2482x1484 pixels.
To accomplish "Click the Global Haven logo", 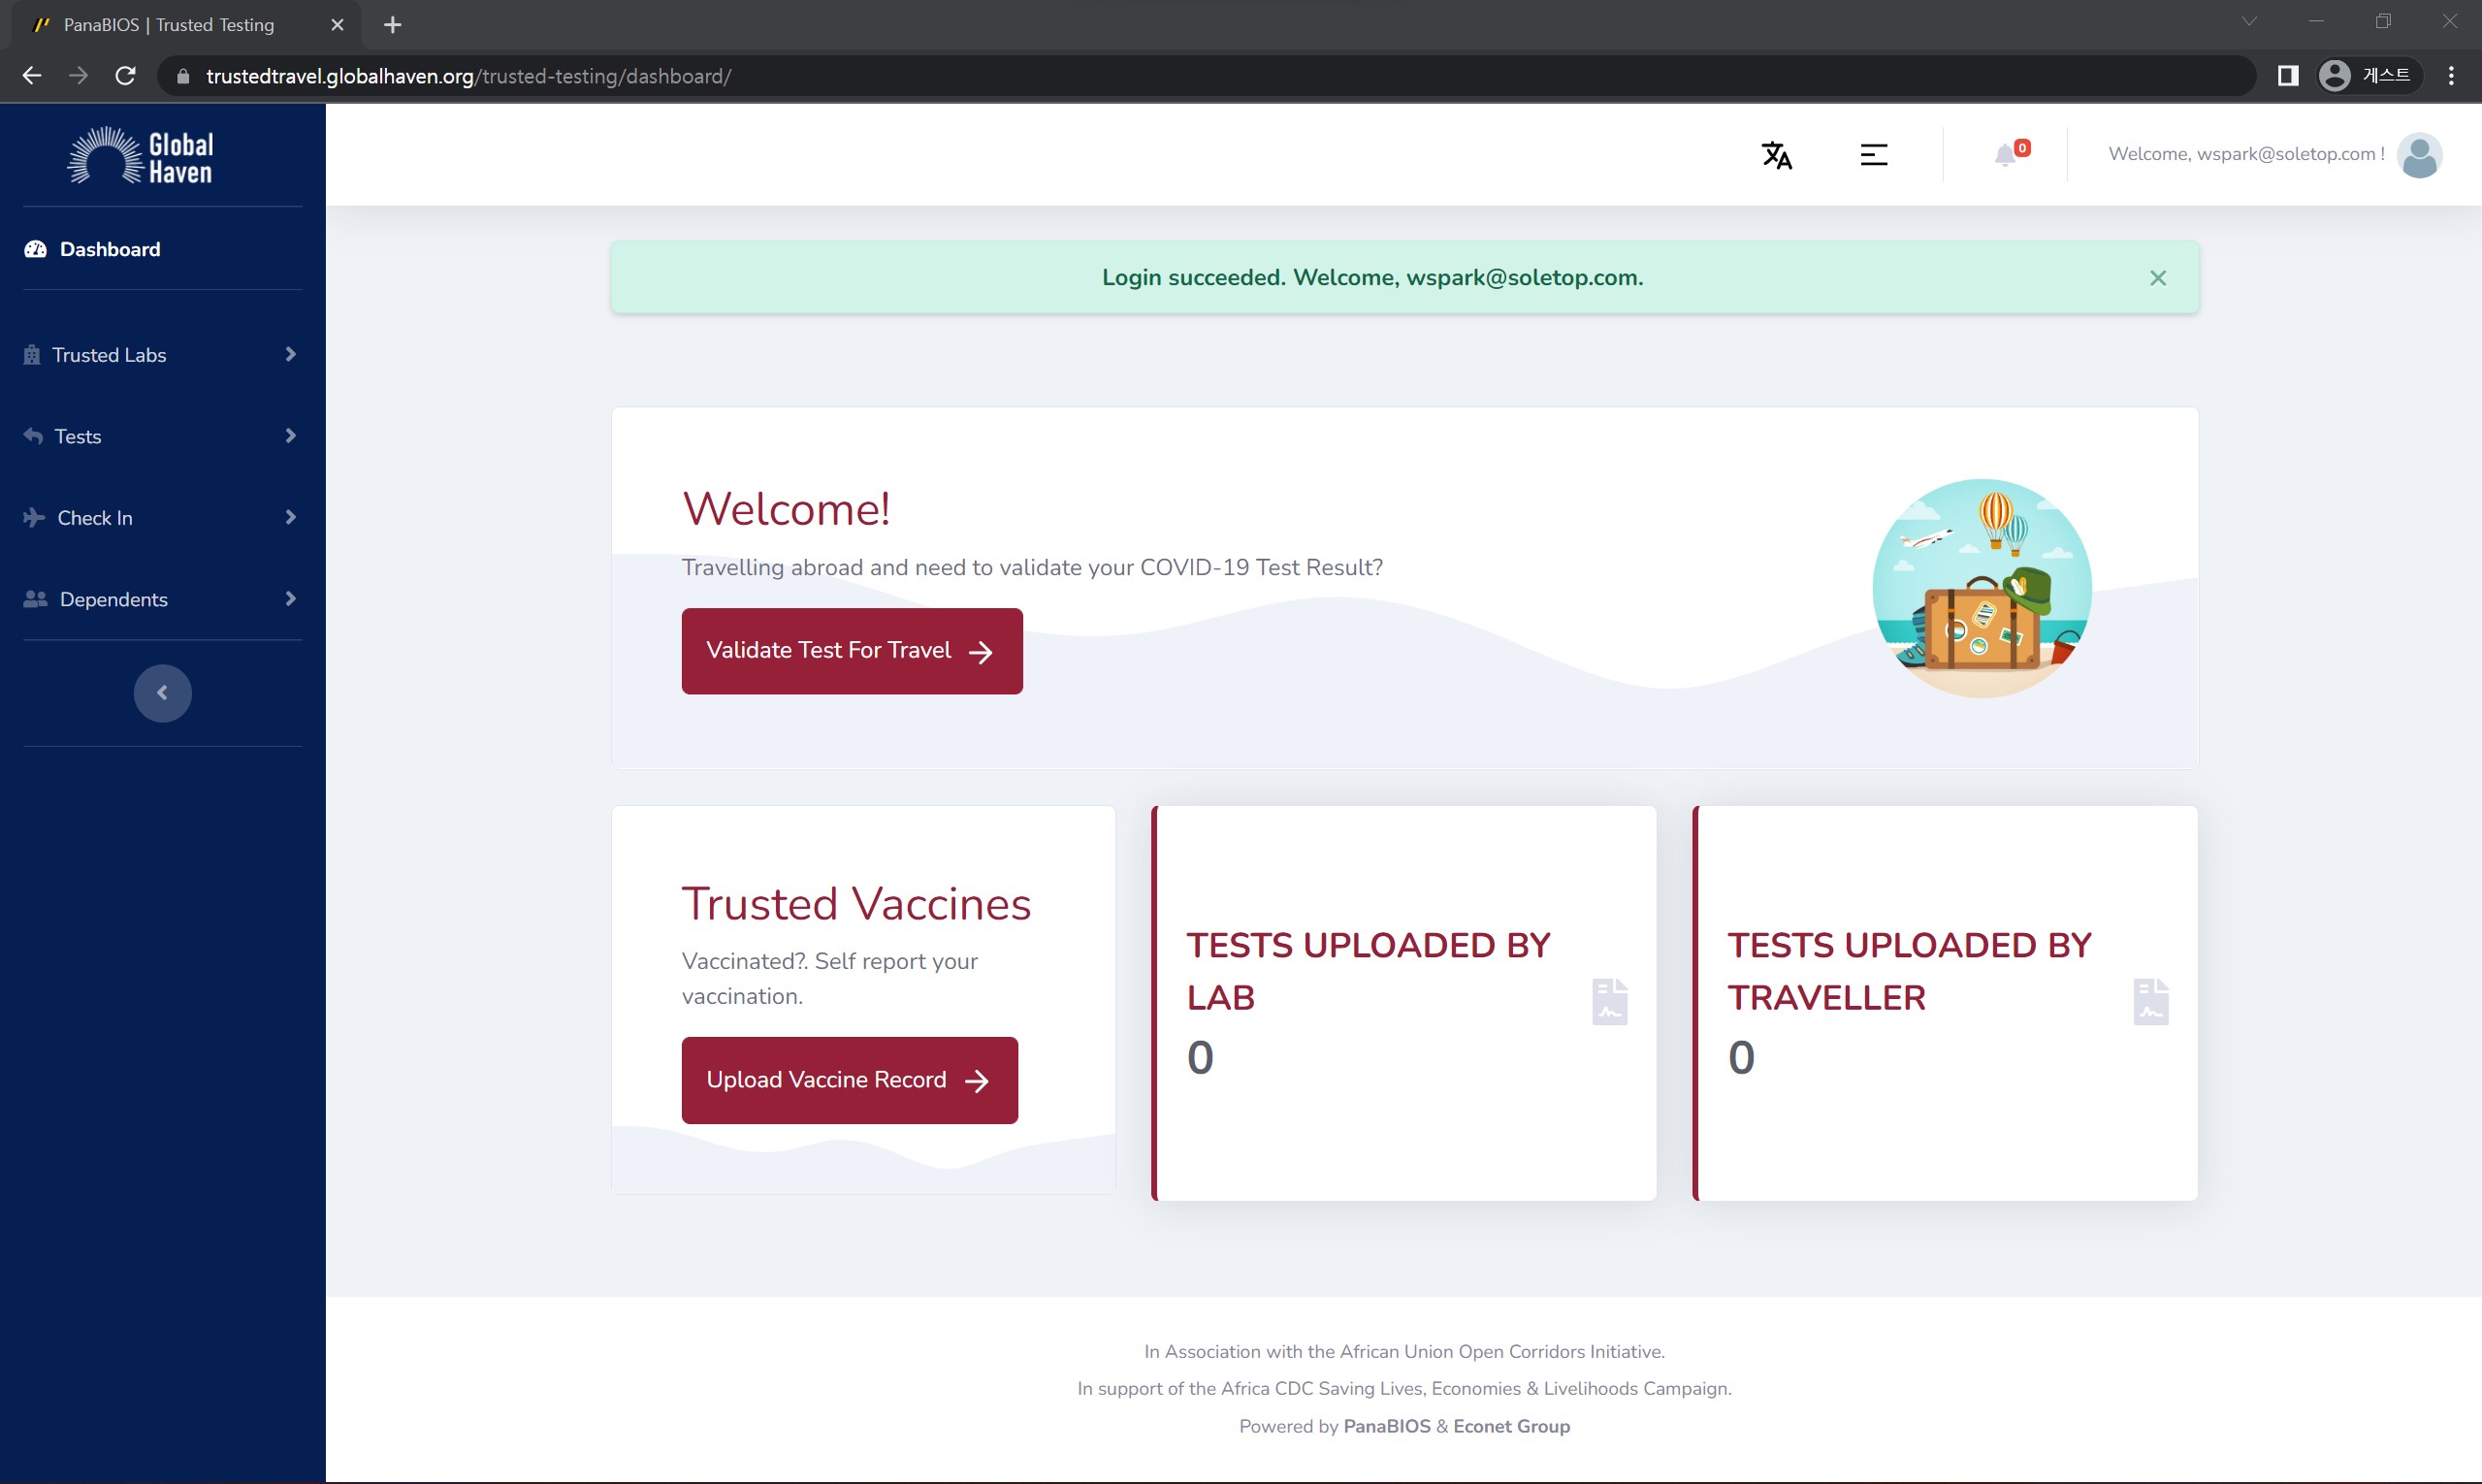I will (x=141, y=157).
